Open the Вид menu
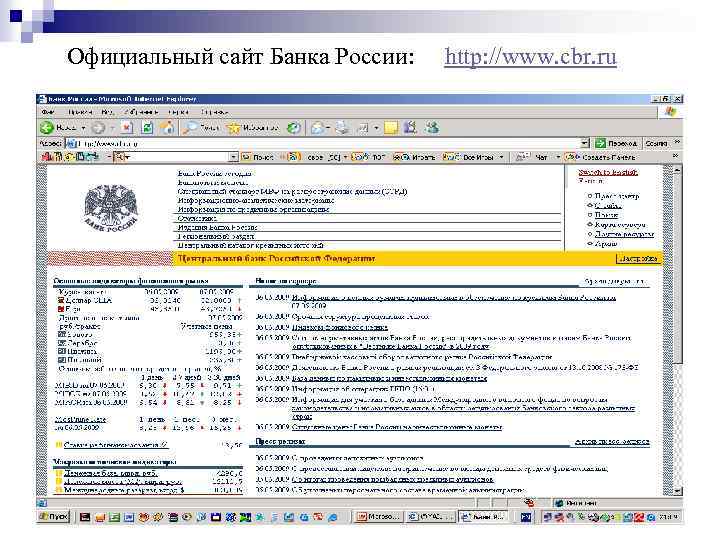 pos(107,112)
